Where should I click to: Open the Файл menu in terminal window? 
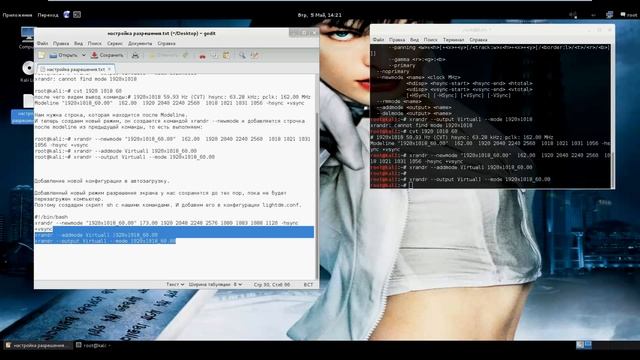378,40
